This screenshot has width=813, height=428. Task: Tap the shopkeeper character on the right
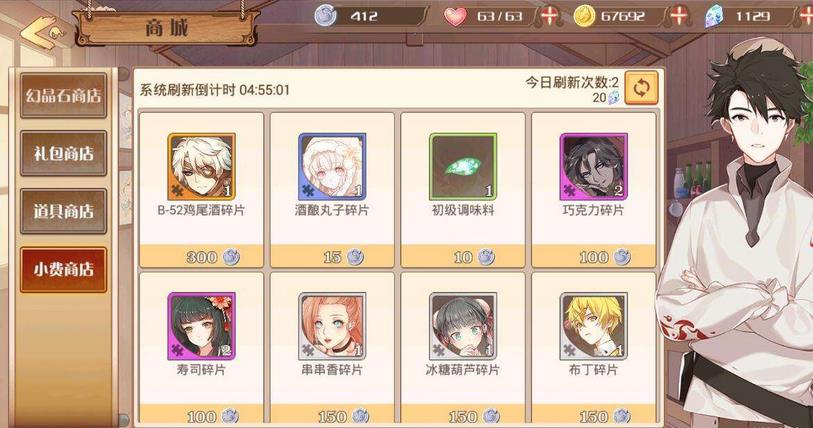pyautogui.click(x=736, y=239)
